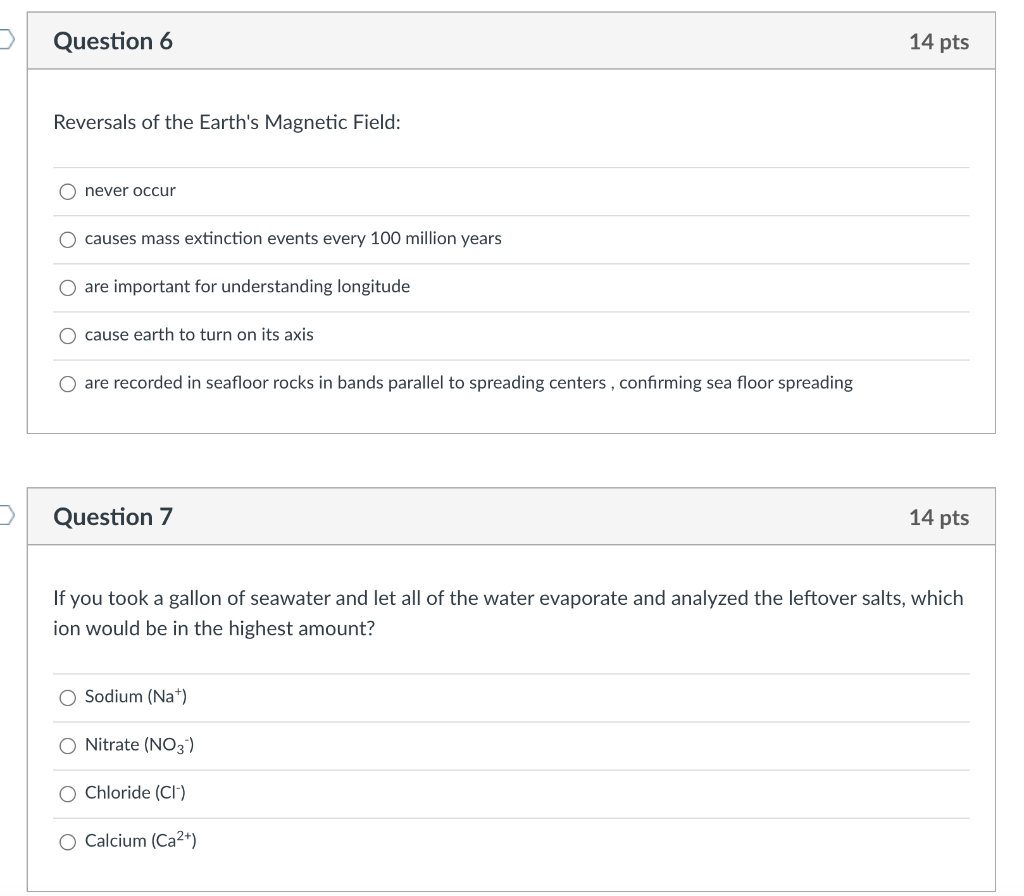Click the 'Sodium (Na+)' answer text label
Image resolution: width=1024 pixels, height=896 pixels.
coord(136,697)
